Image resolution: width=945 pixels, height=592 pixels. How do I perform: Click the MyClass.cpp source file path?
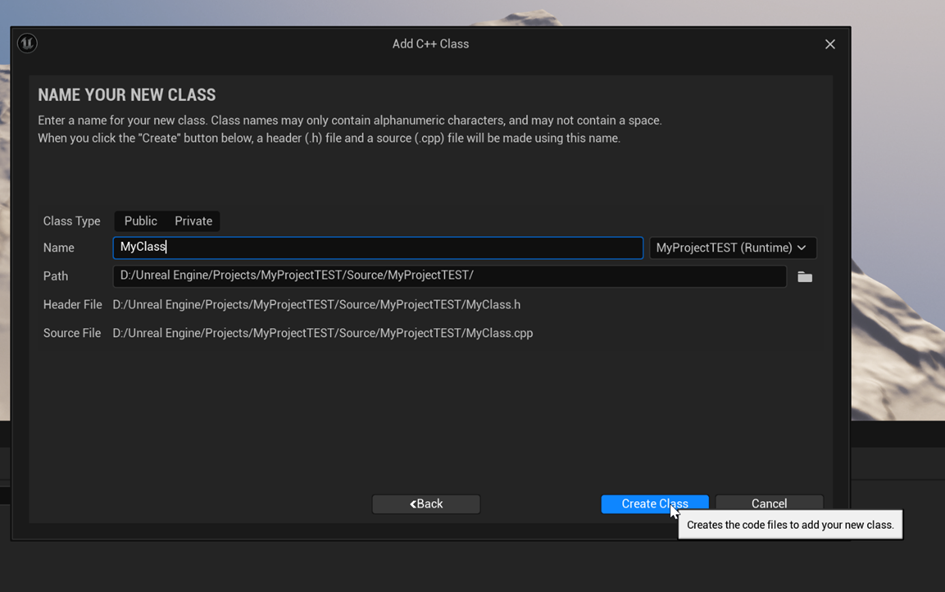pos(322,333)
